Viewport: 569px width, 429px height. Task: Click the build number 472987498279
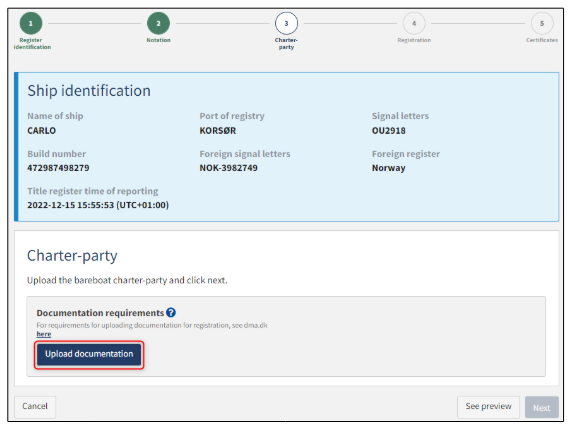point(58,168)
